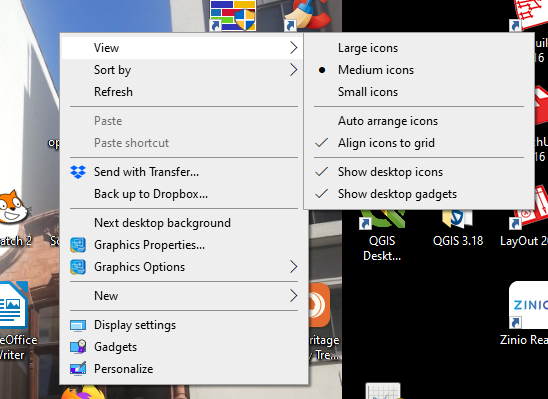Image resolution: width=548 pixels, height=399 pixels.
Task: Click the Display settings monitor icon
Action: (x=78, y=325)
